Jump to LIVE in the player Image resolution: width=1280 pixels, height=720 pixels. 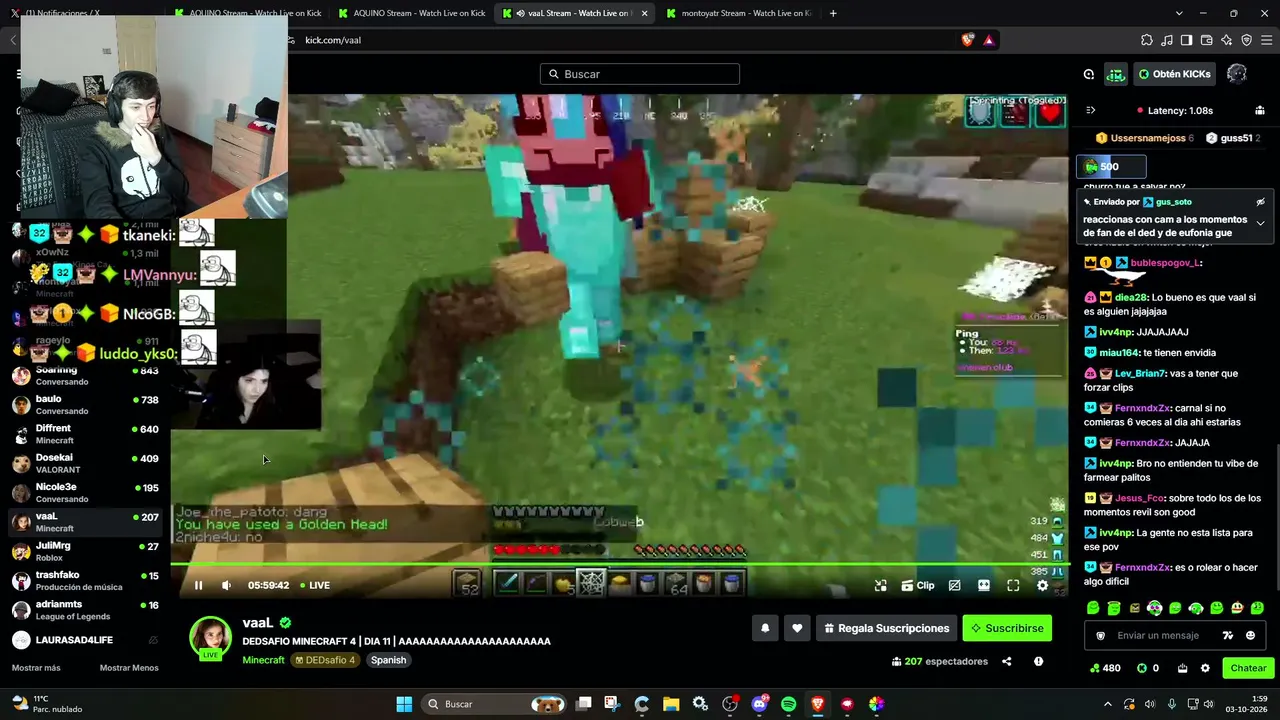314,585
